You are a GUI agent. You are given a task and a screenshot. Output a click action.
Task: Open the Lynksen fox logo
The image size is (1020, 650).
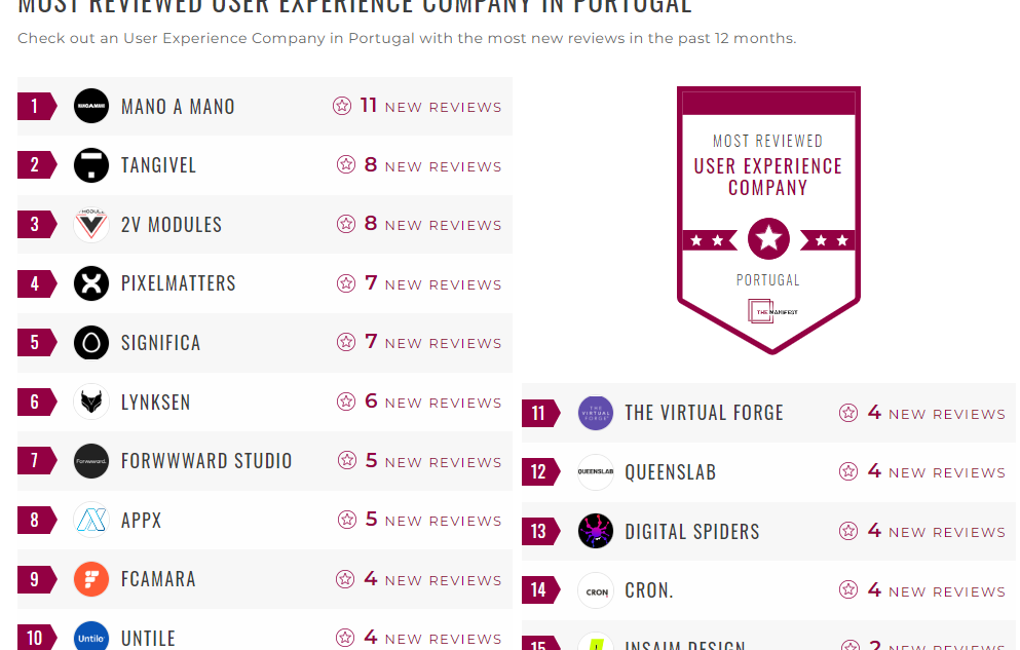[x=91, y=402]
